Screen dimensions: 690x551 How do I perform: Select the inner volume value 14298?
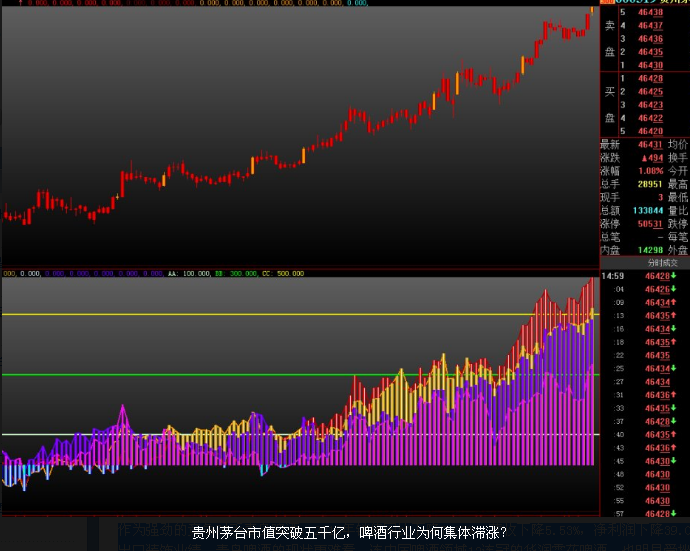click(x=650, y=250)
